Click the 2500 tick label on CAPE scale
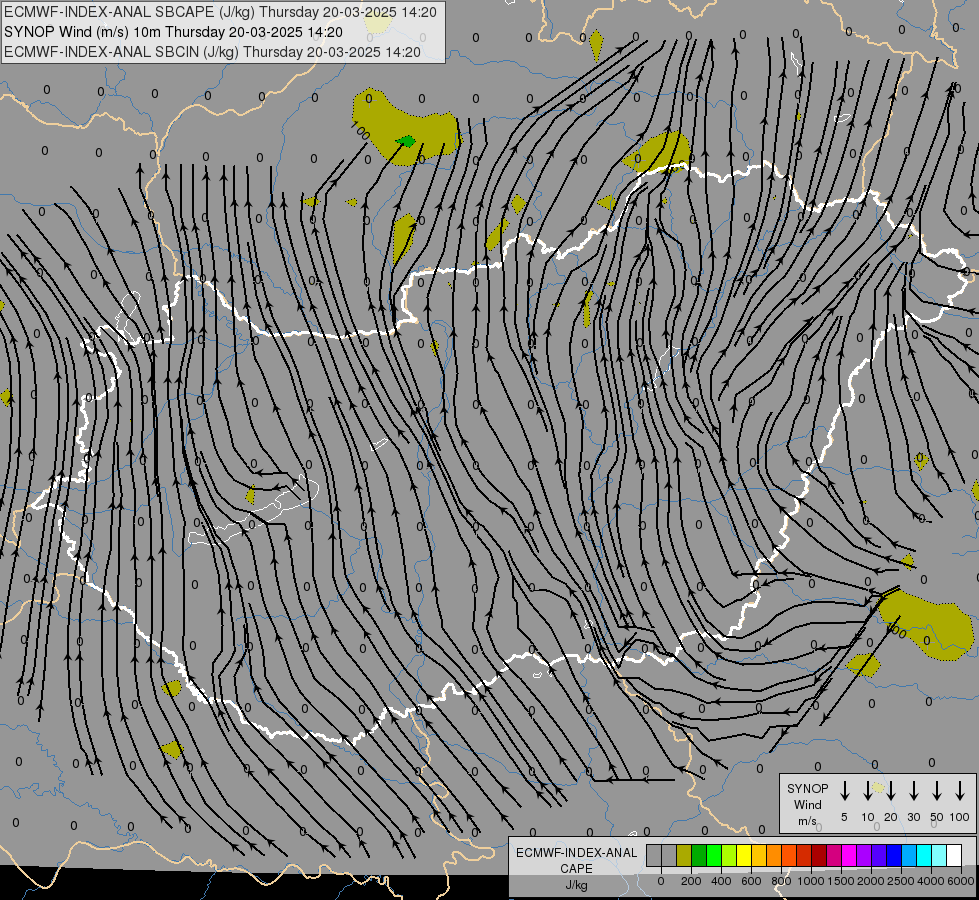Image resolution: width=979 pixels, height=900 pixels. coord(901,881)
